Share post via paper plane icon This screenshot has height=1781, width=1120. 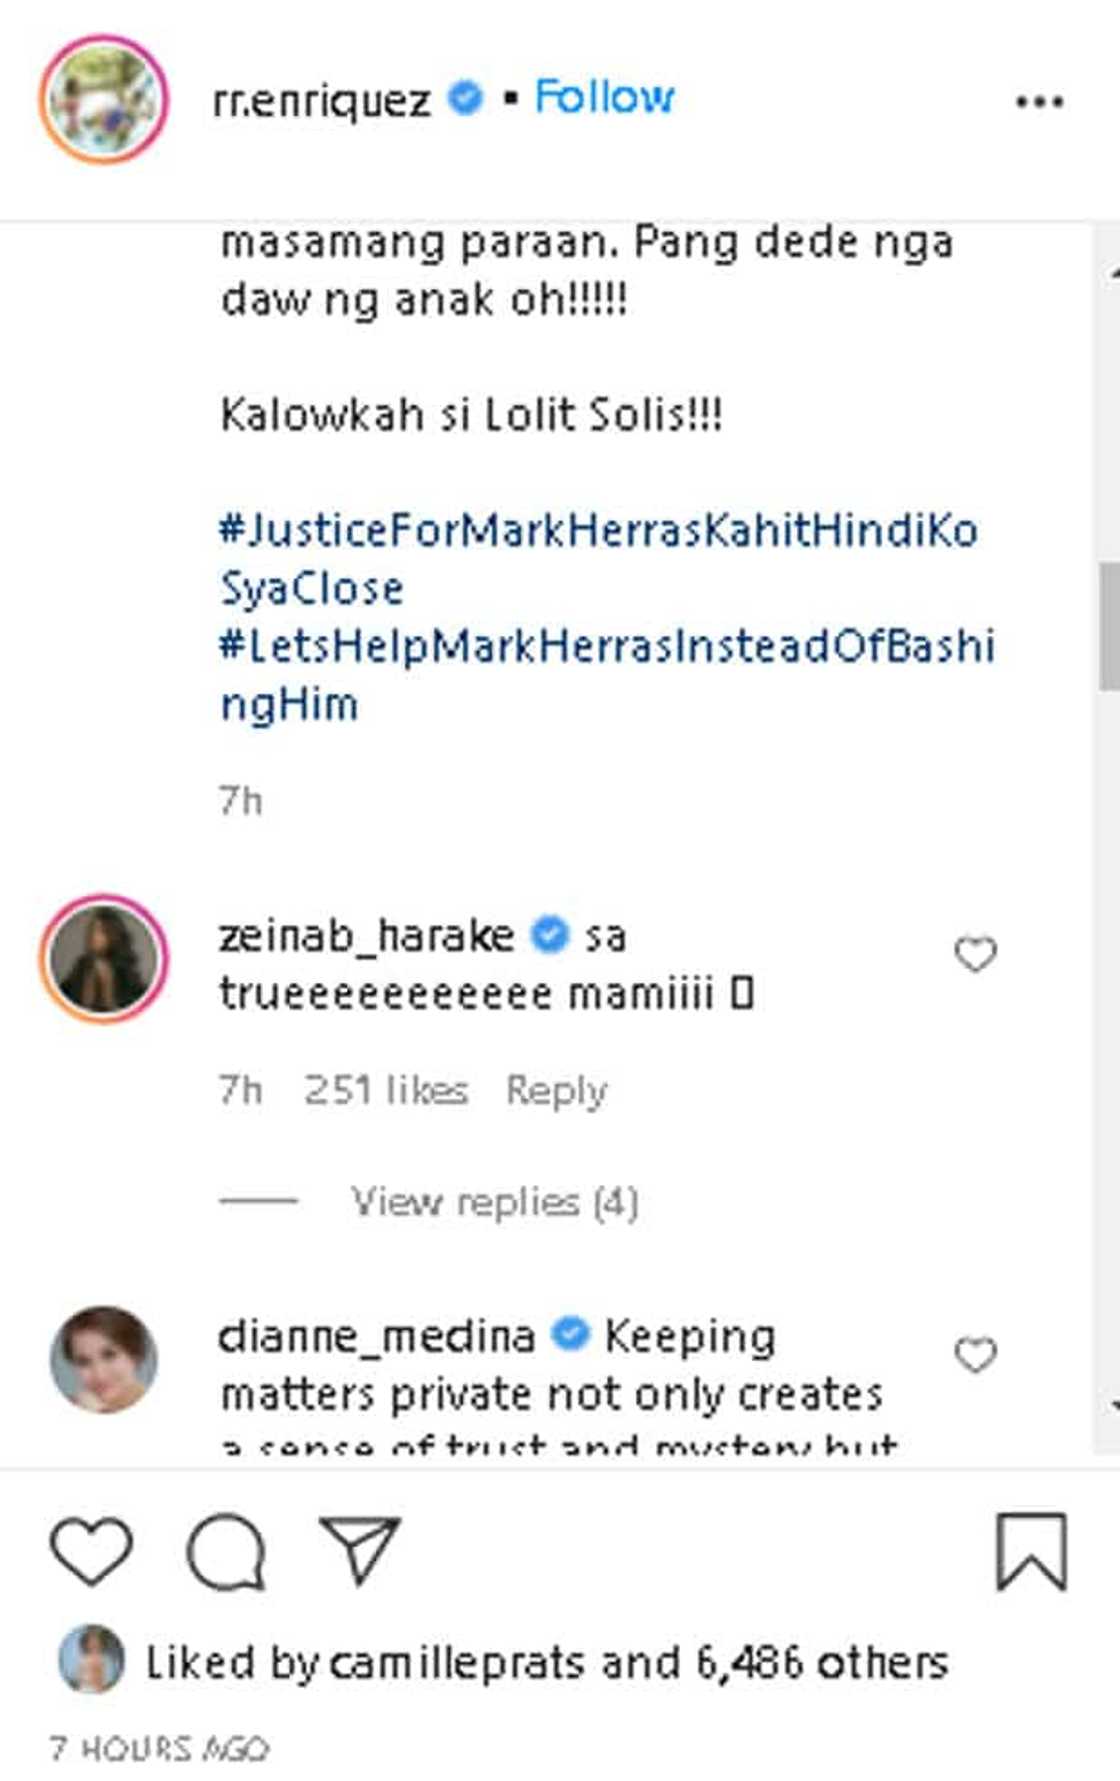[x=359, y=1550]
